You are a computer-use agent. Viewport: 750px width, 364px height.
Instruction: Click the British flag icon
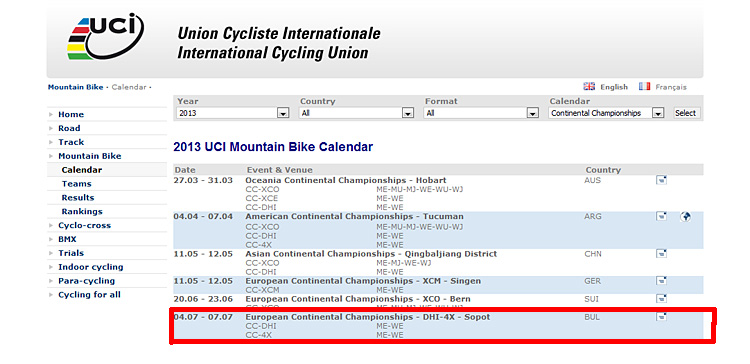(589, 87)
